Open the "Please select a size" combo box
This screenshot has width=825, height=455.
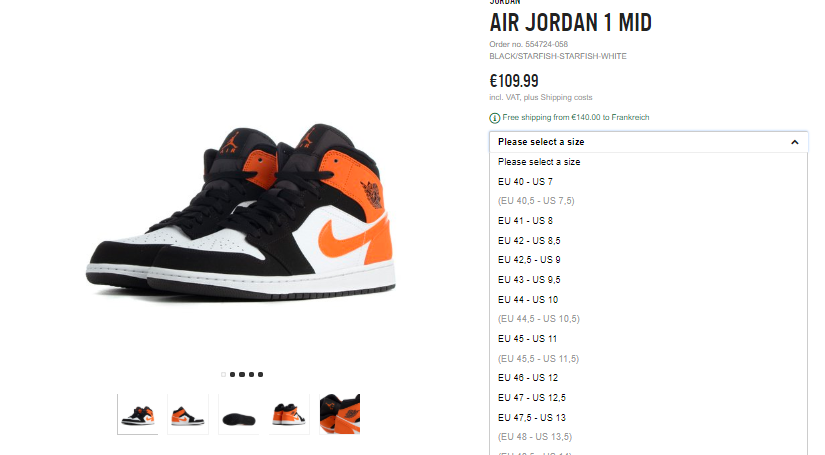(648, 142)
